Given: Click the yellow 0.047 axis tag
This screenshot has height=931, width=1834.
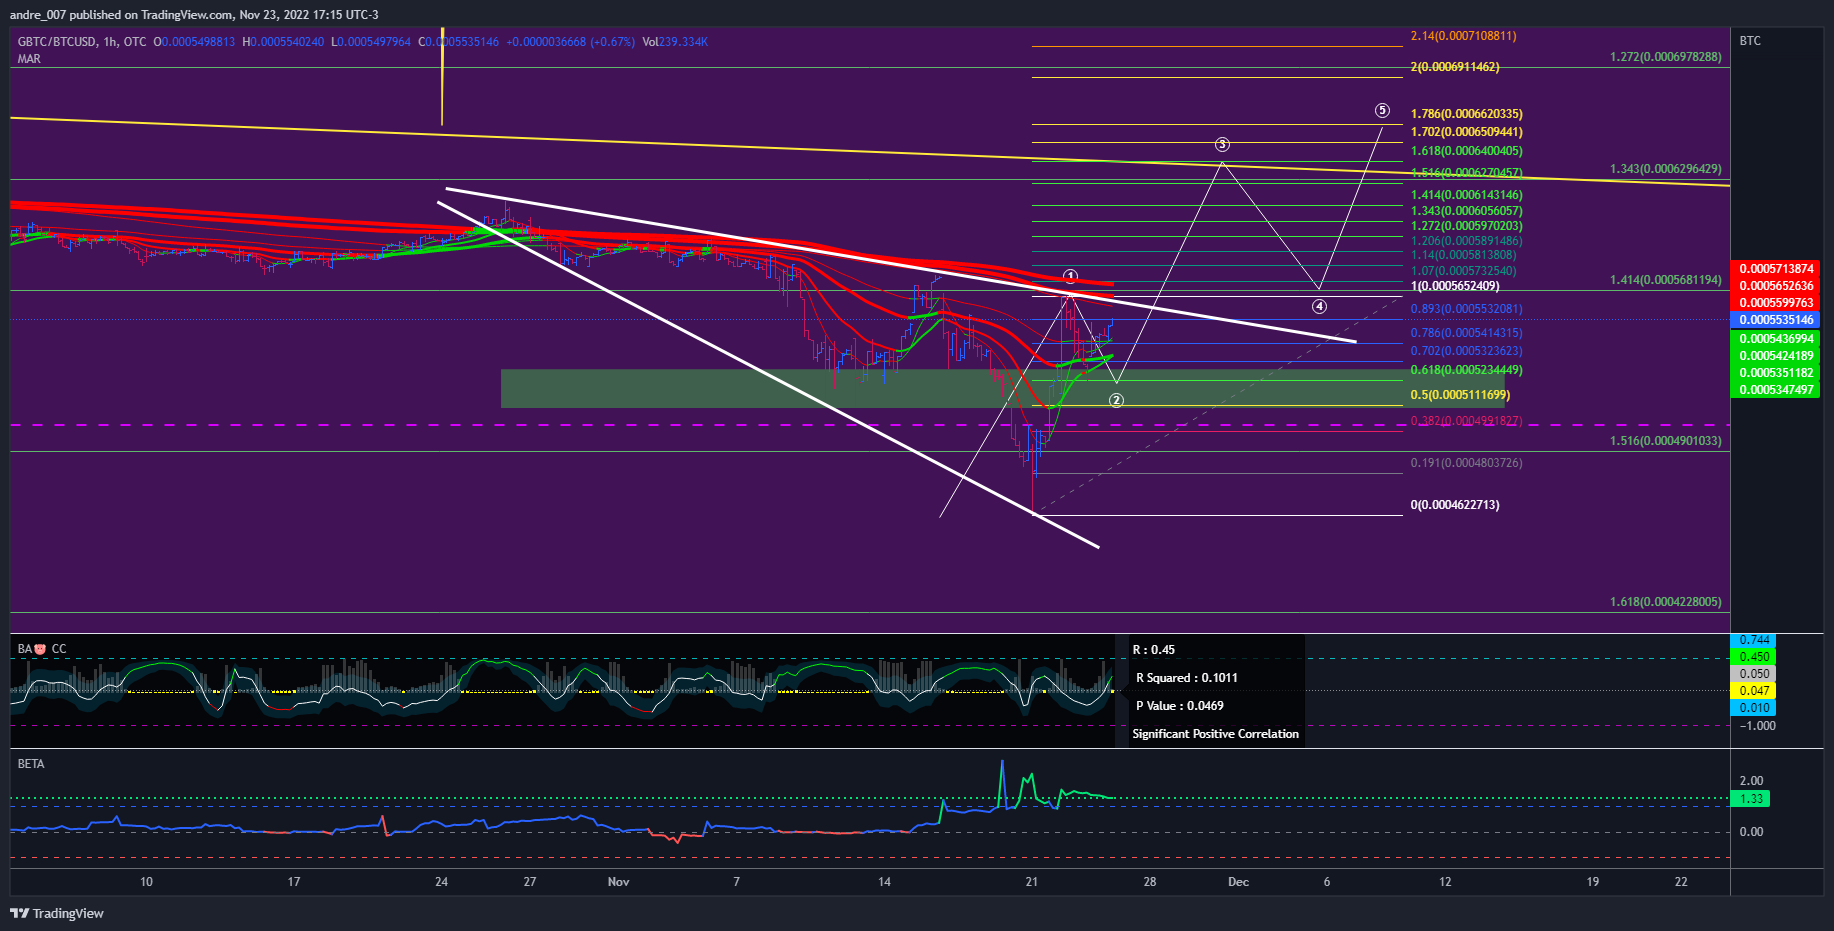Looking at the screenshot, I should click(x=1751, y=691).
